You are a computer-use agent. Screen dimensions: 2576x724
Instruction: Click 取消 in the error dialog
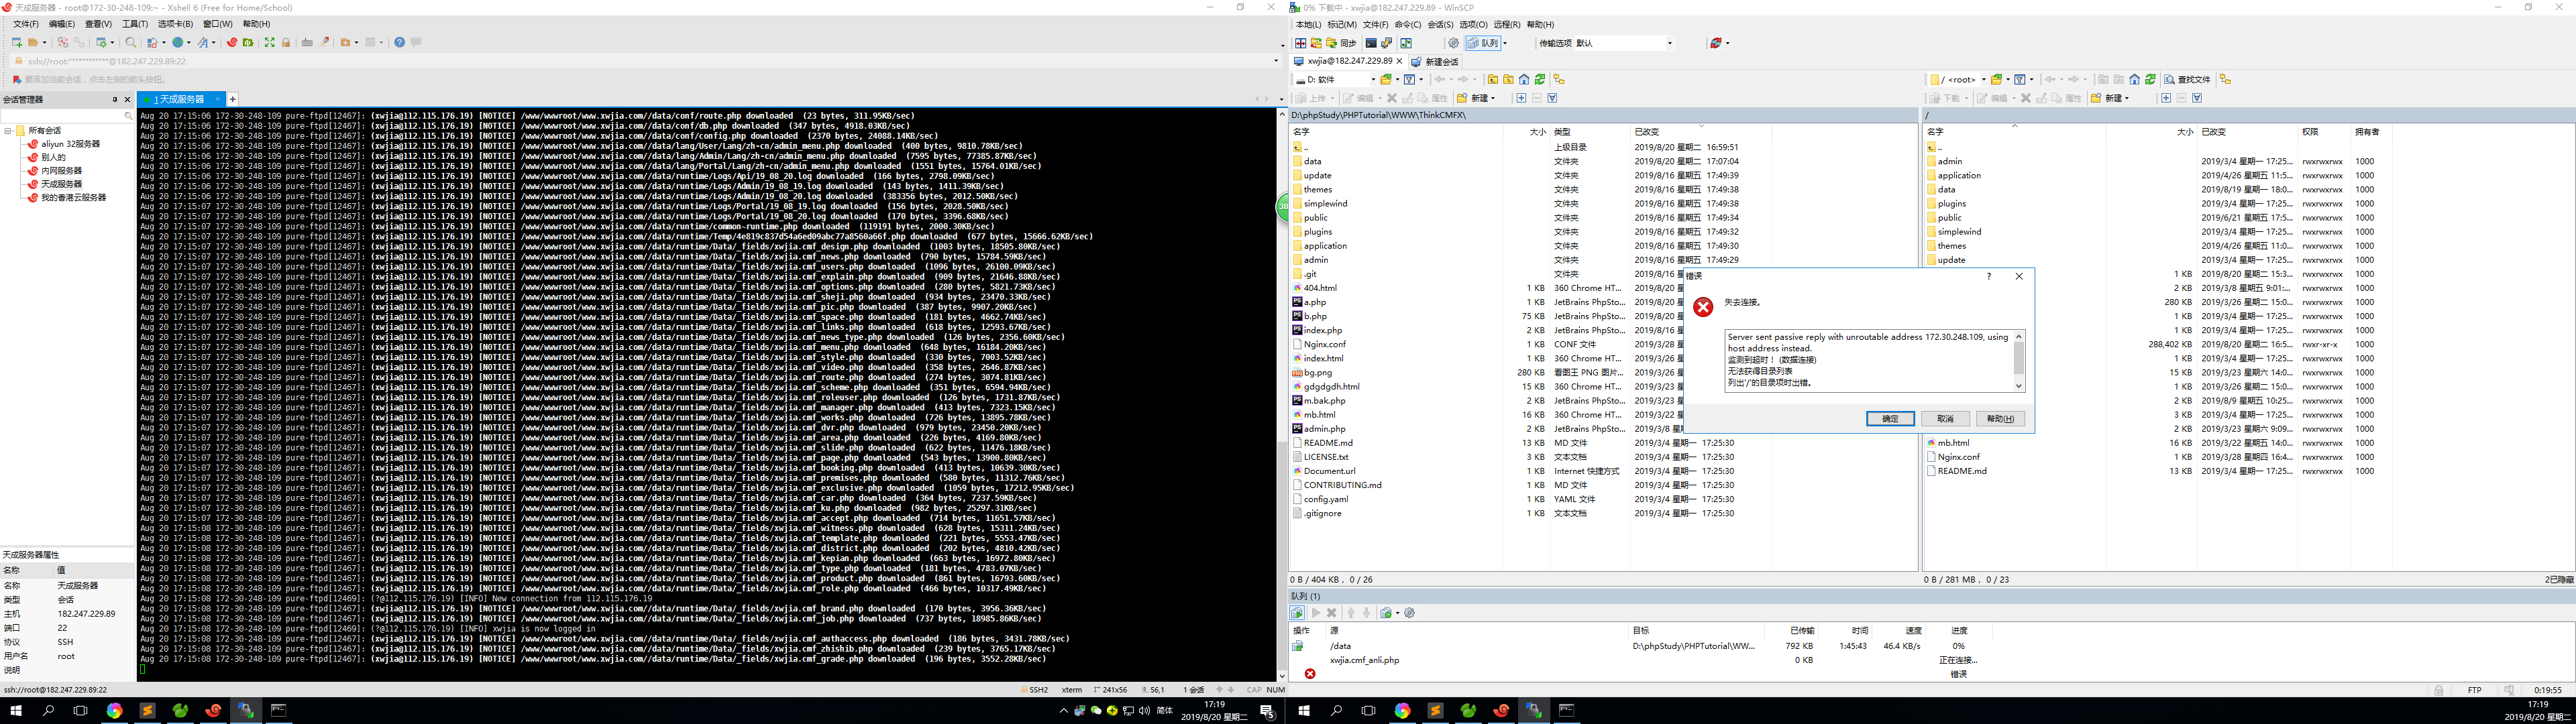[x=1945, y=419]
